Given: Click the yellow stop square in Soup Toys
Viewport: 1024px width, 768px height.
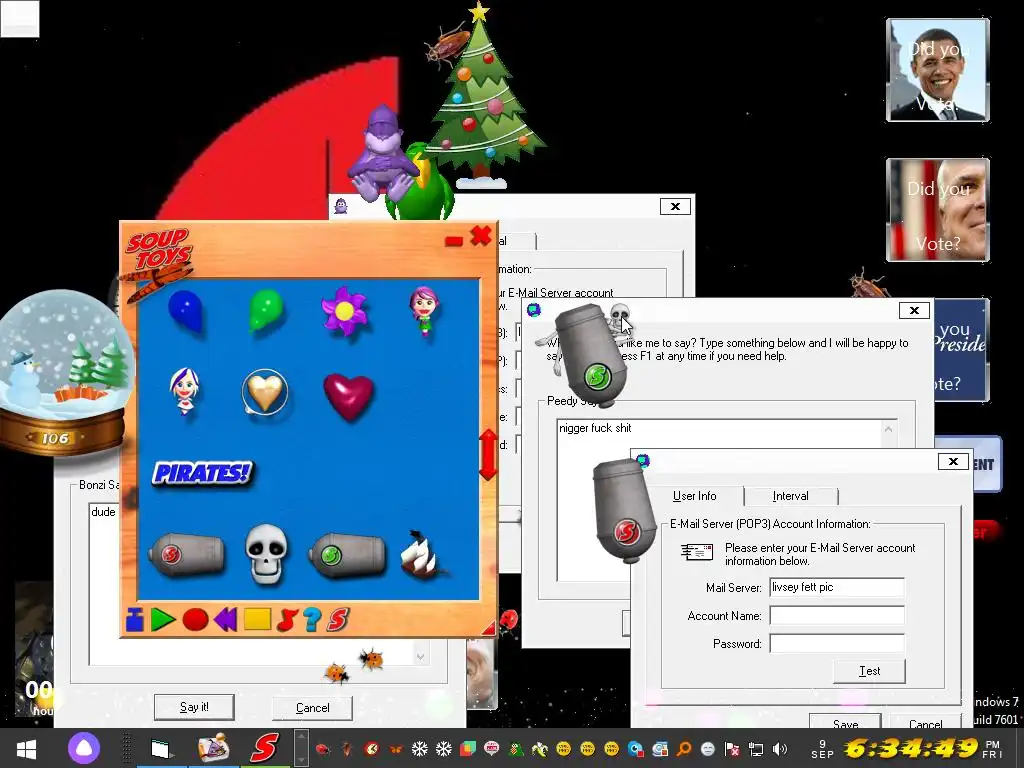Looking at the screenshot, I should click(x=257, y=619).
